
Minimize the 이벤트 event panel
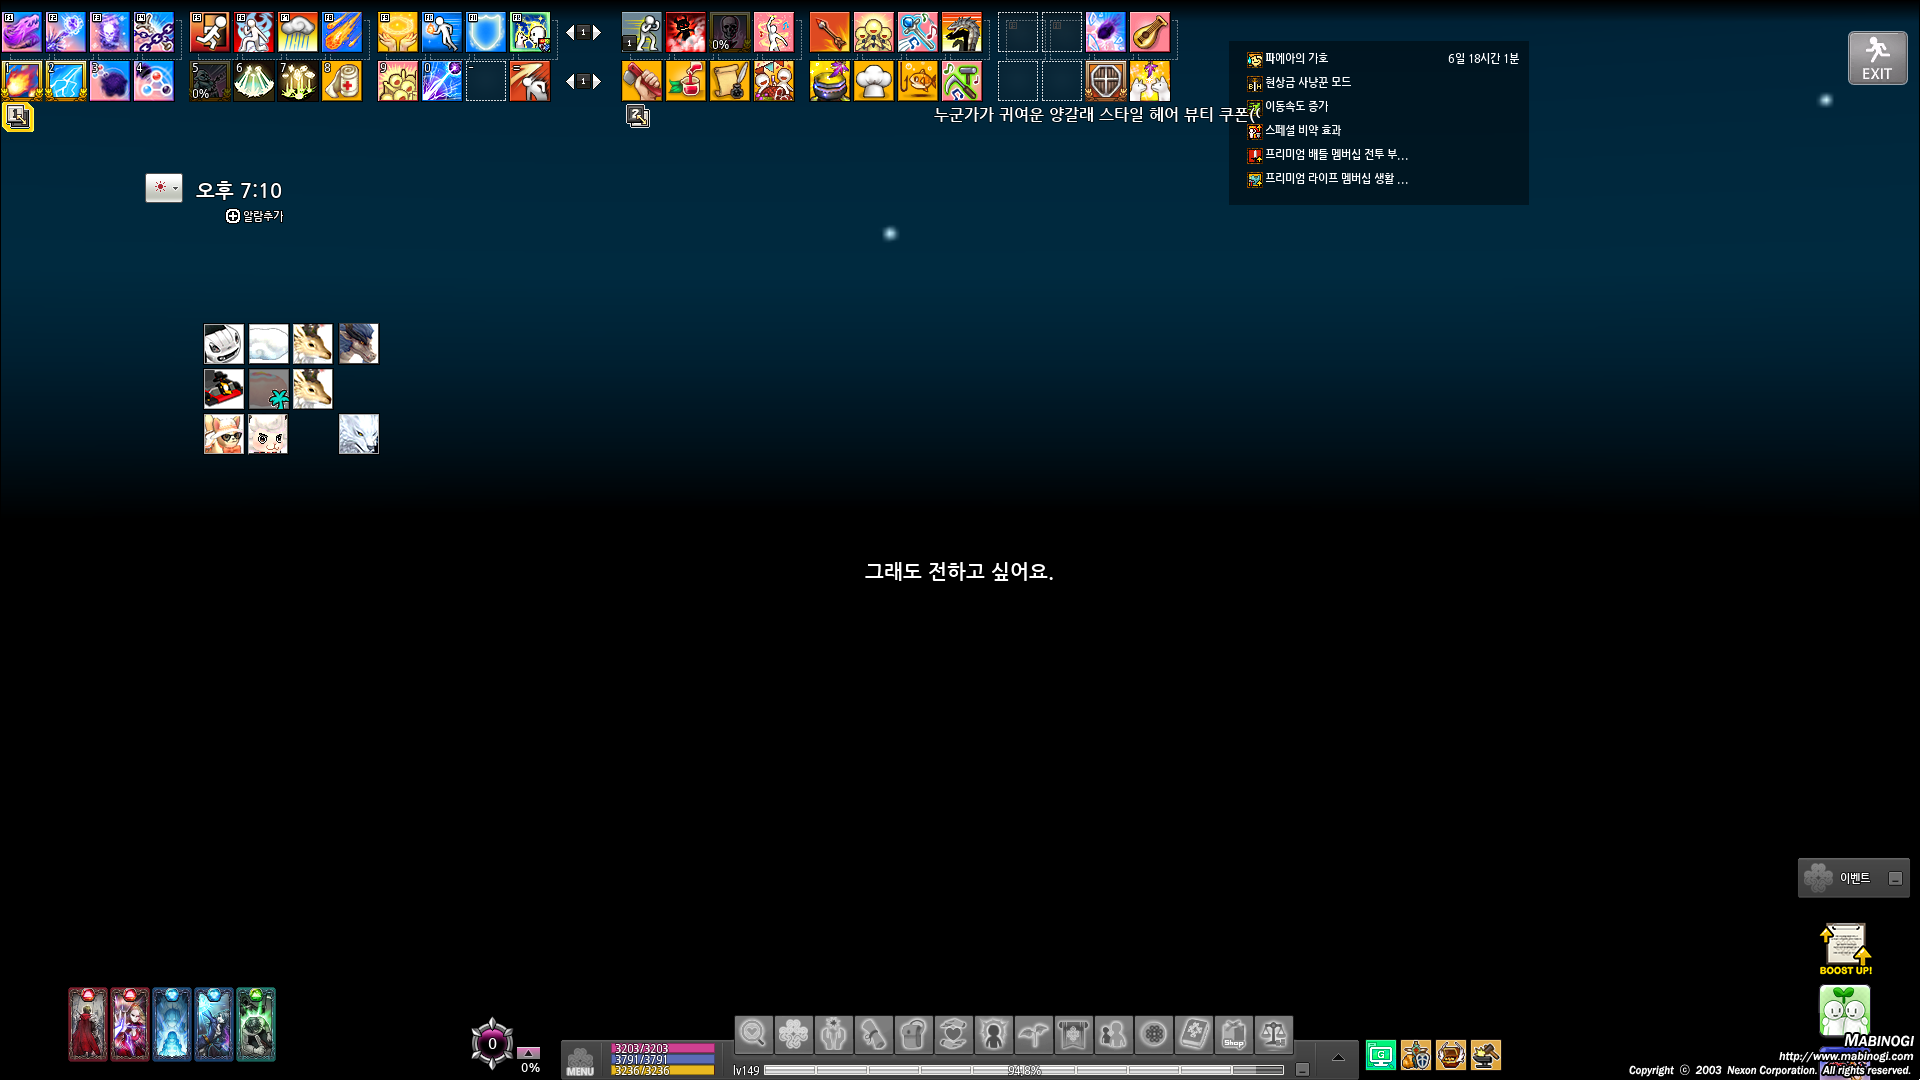[1895, 878]
